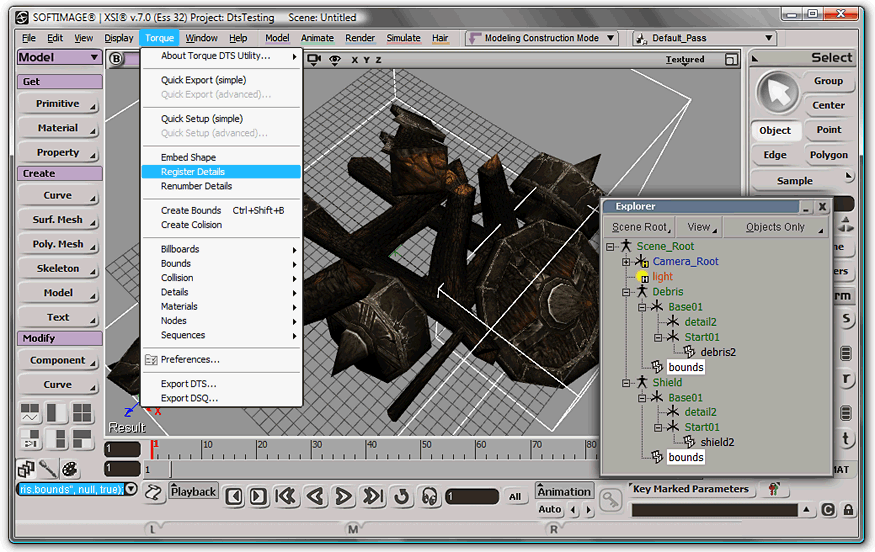Collapse the Debris tree node
This screenshot has width=875, height=552.
(x=626, y=292)
